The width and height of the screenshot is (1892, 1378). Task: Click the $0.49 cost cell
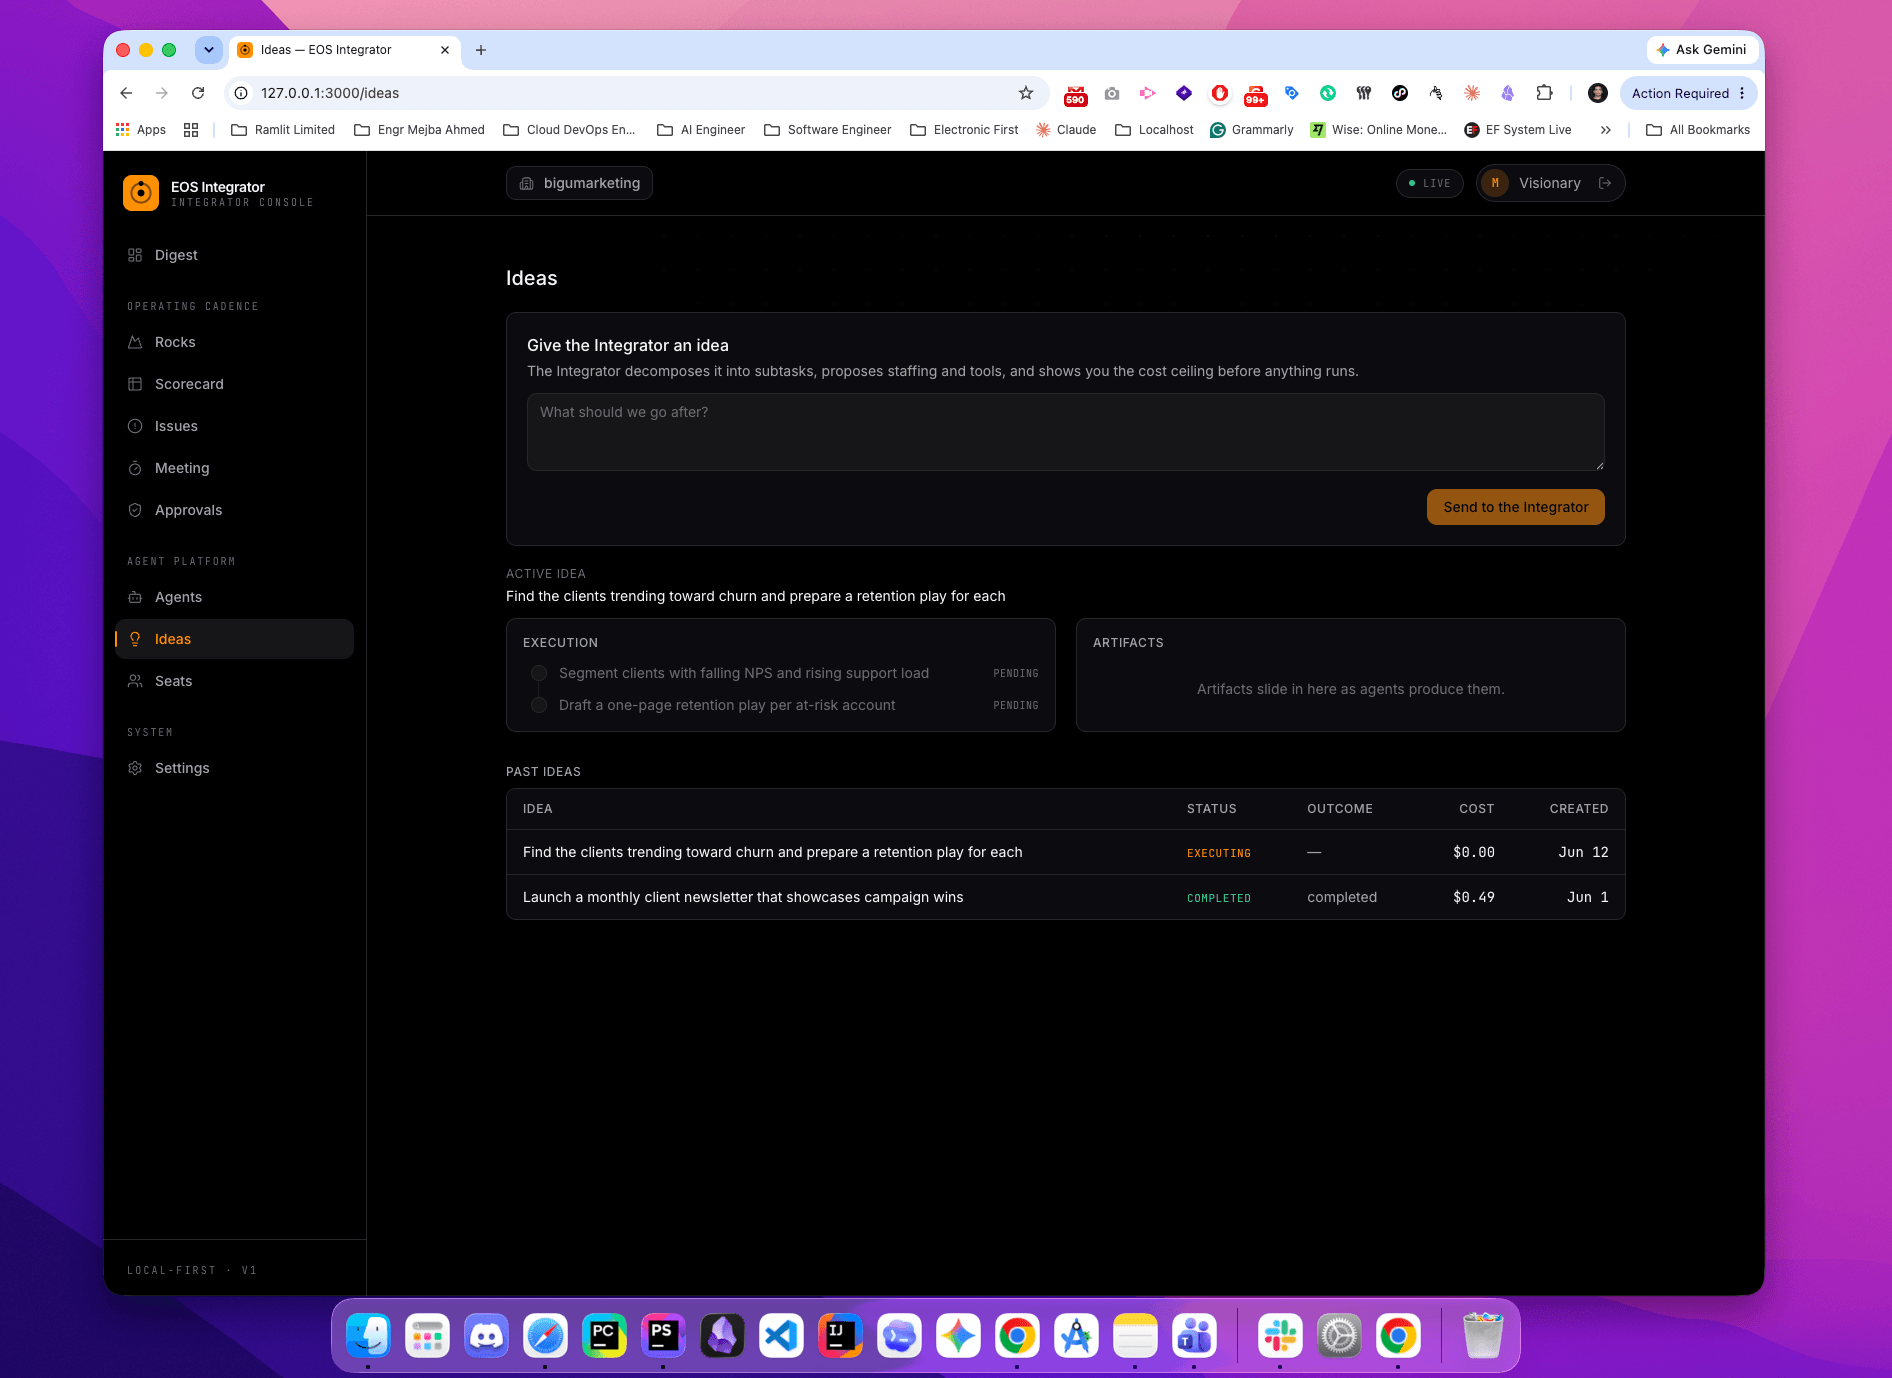tap(1473, 897)
